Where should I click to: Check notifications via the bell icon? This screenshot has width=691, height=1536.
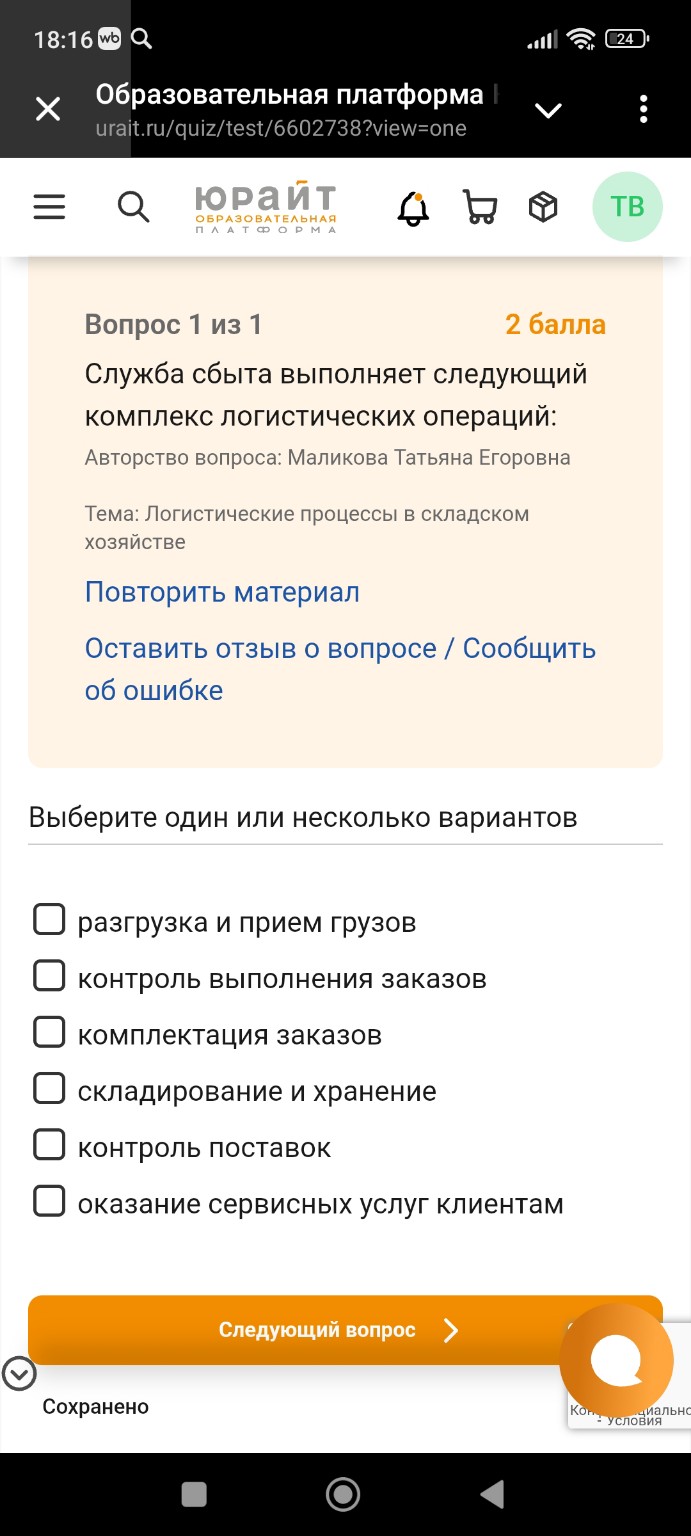[411, 207]
